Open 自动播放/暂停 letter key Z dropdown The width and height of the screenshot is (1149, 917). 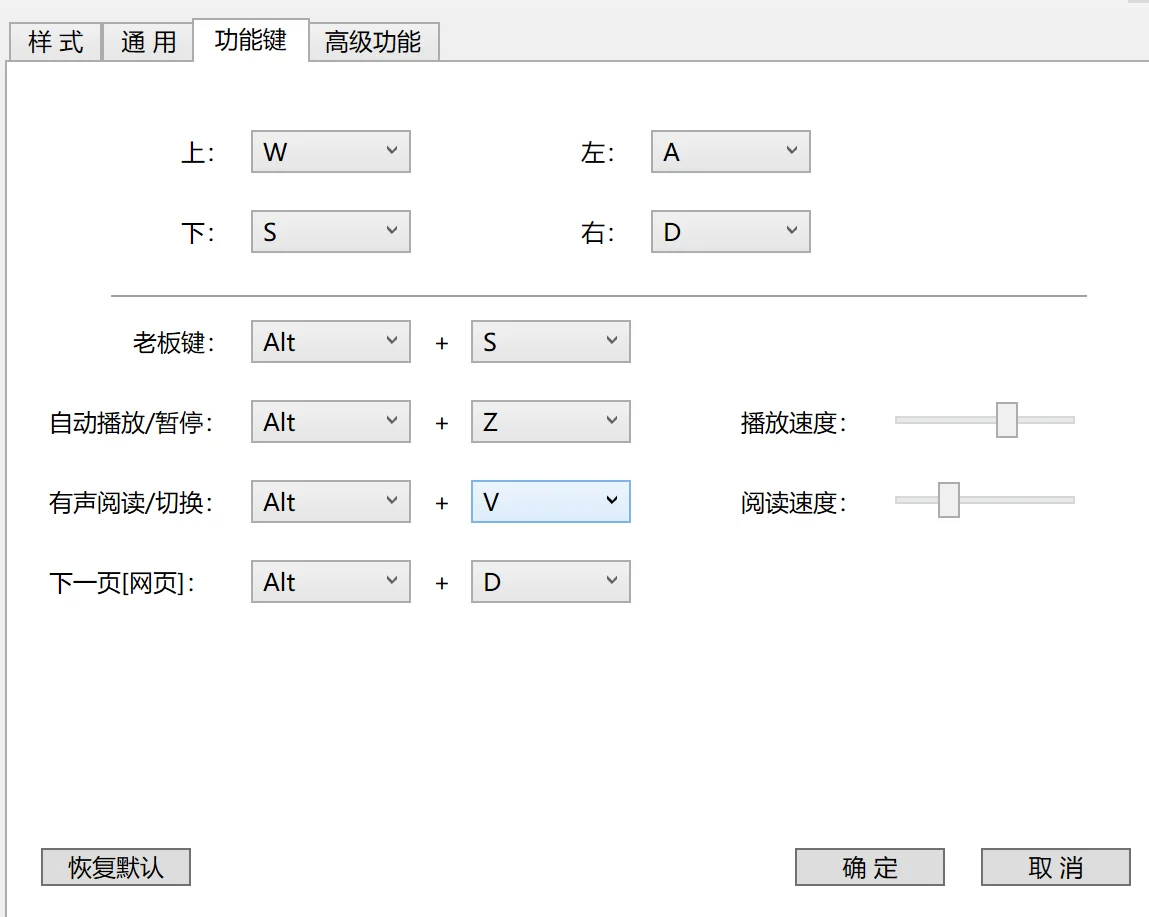click(x=550, y=422)
